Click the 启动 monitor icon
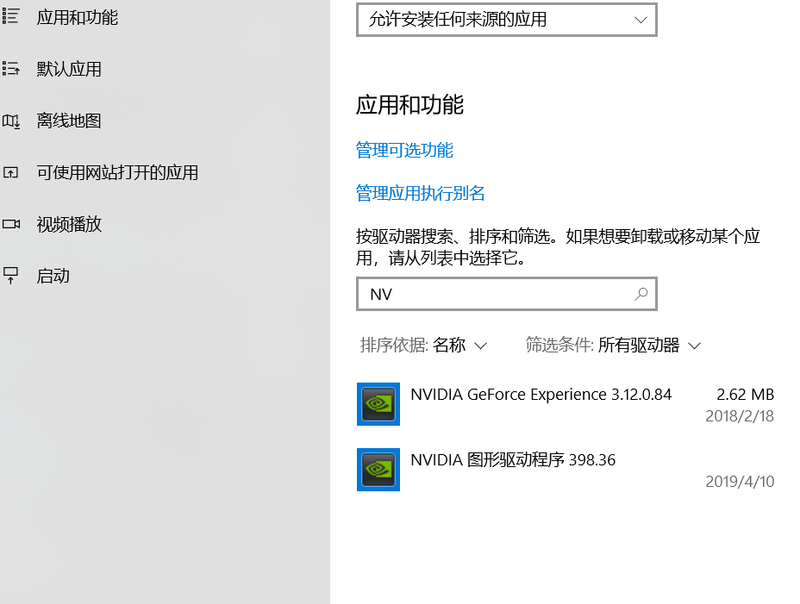800x604 pixels. click(x=11, y=276)
